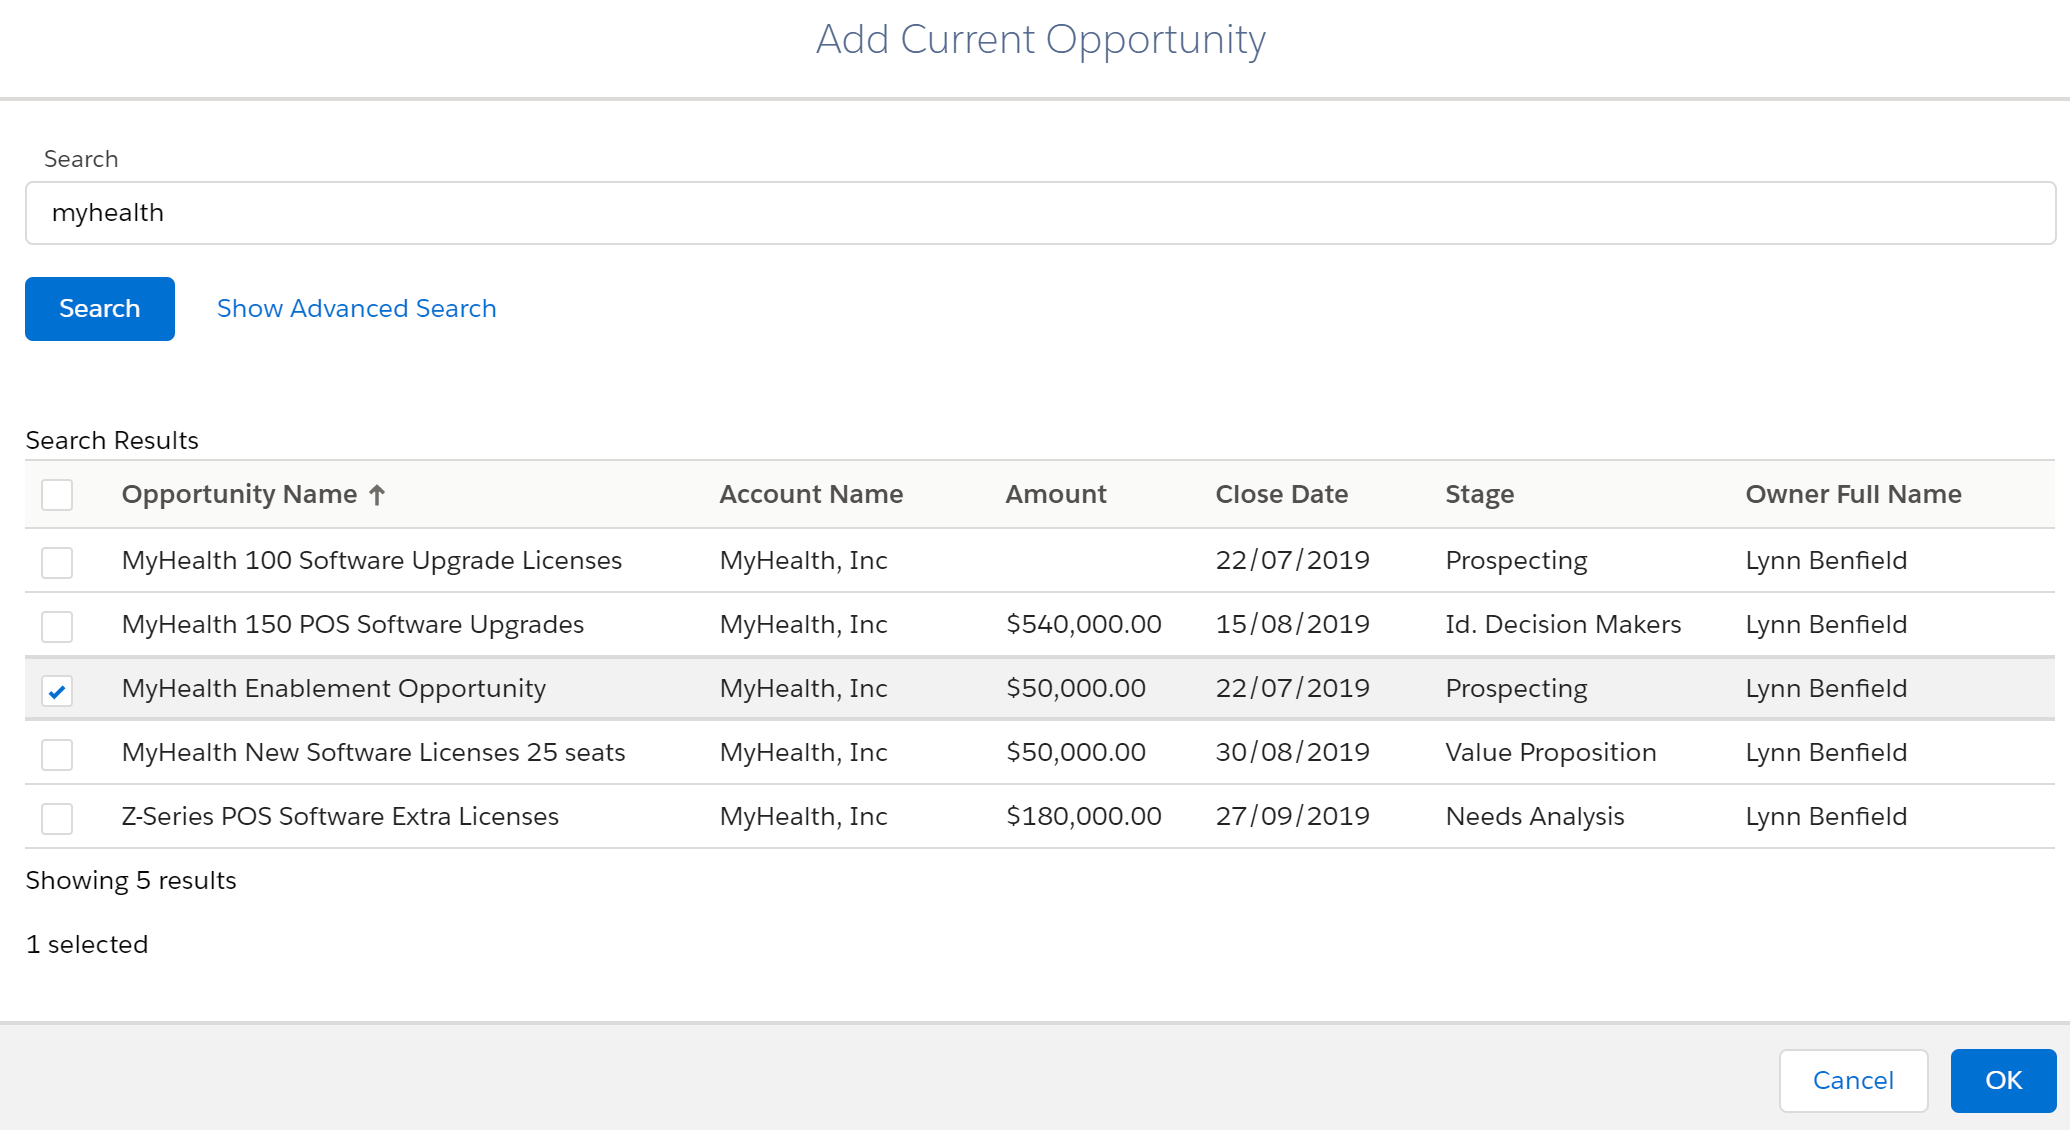Image resolution: width=2070 pixels, height=1130 pixels.
Task: Click MyHealth New Software Licenses 25 seats name
Action: (x=374, y=753)
